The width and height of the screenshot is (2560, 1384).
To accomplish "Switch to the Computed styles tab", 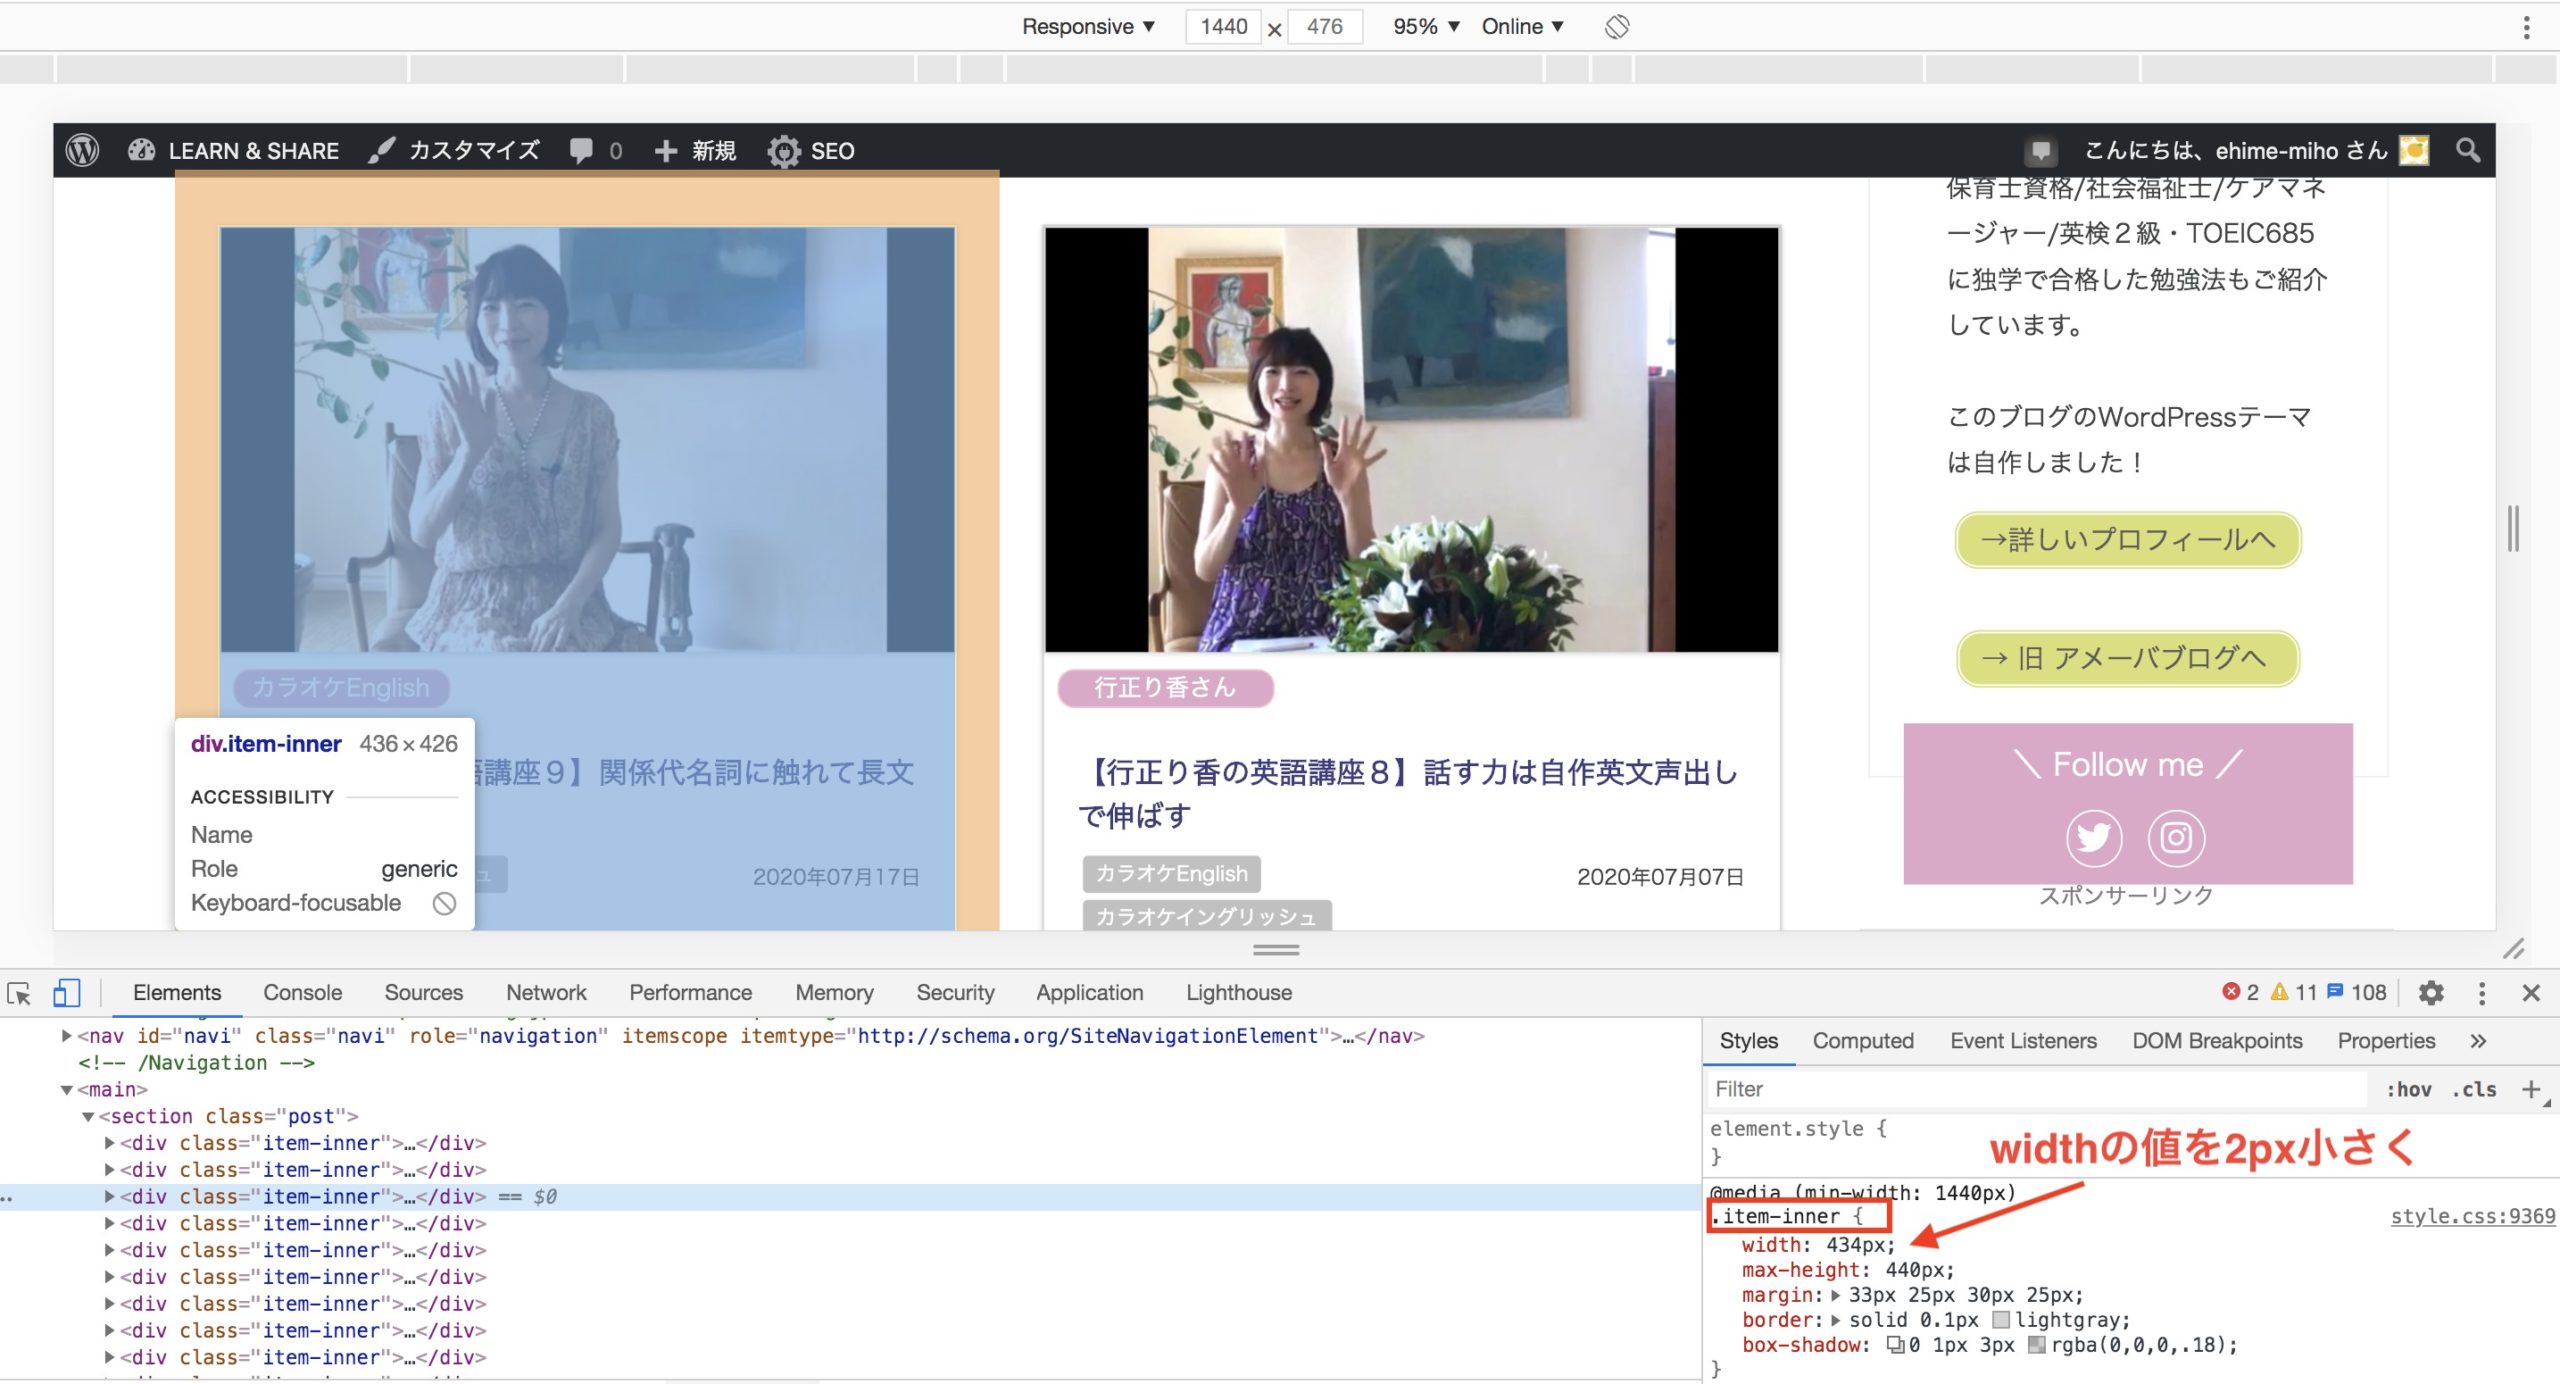I will (x=1862, y=1040).
